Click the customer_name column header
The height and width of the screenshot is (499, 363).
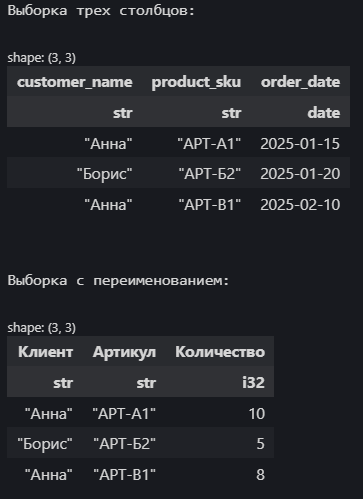(x=75, y=82)
